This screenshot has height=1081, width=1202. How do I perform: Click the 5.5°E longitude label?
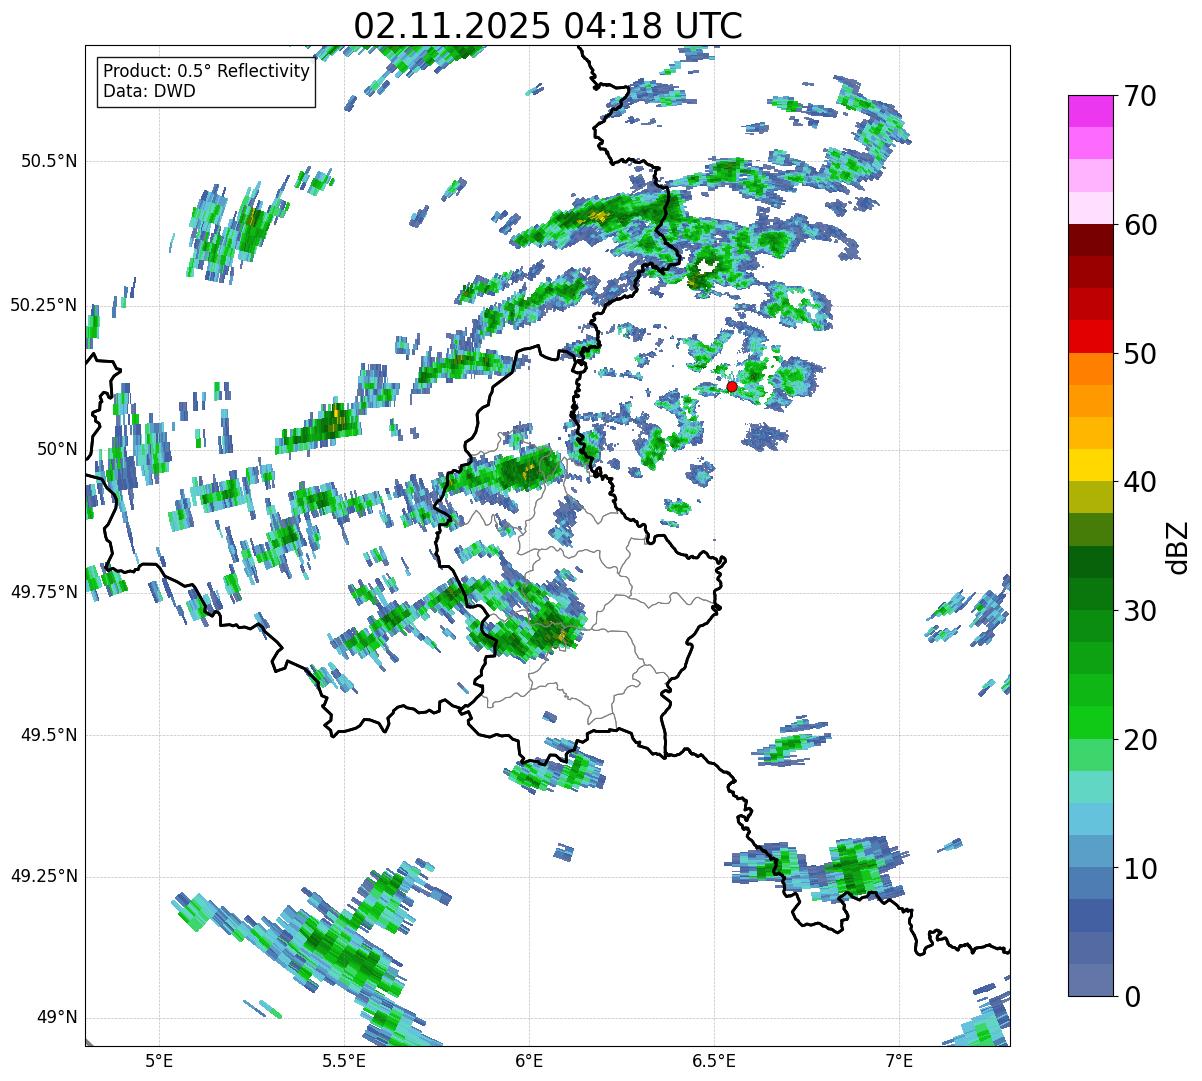344,1060
